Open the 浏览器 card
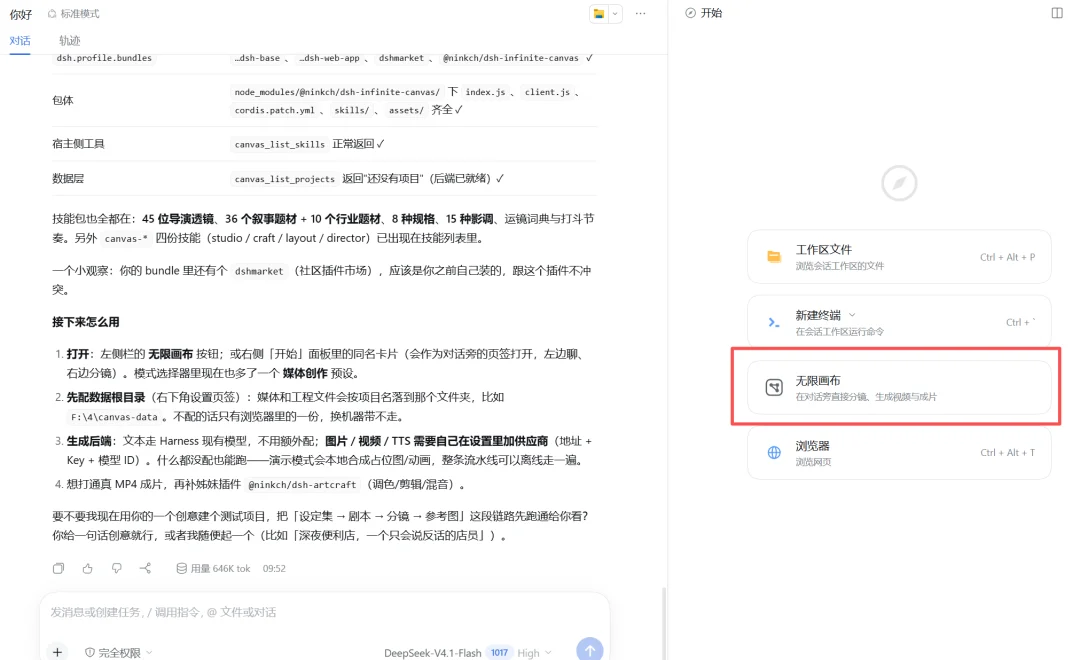This screenshot has width=1080, height=660. (899, 453)
